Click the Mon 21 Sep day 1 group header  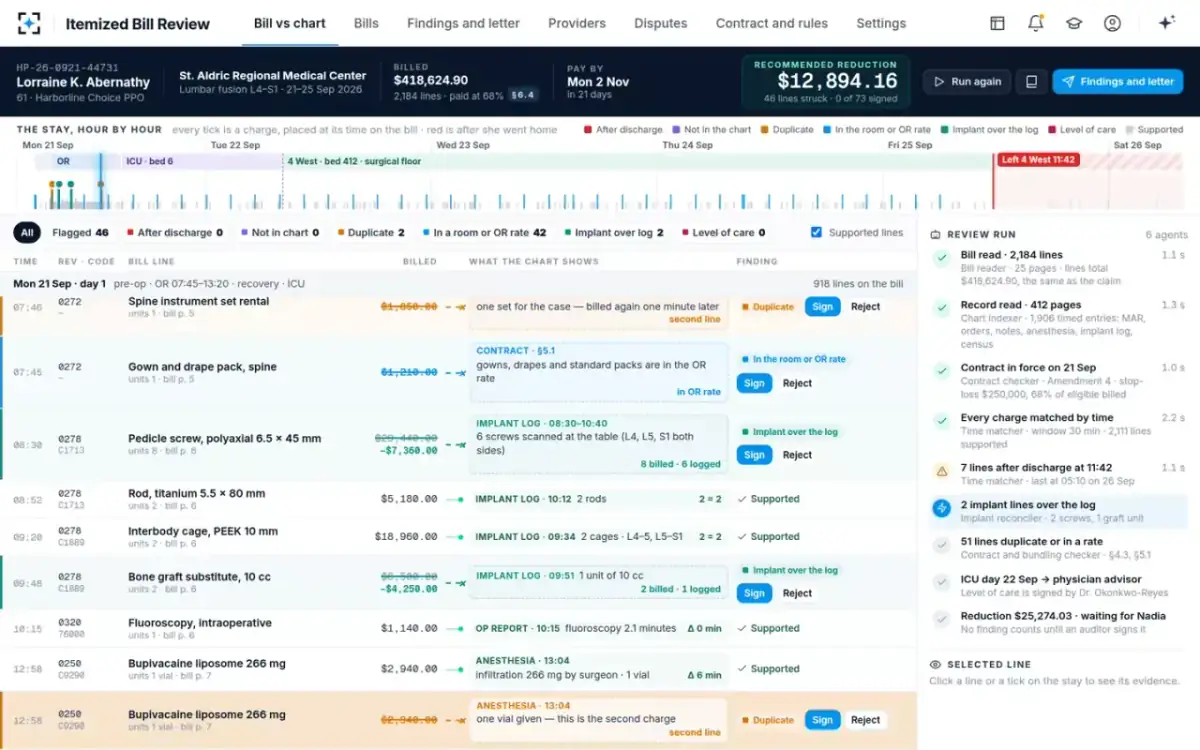458,284
